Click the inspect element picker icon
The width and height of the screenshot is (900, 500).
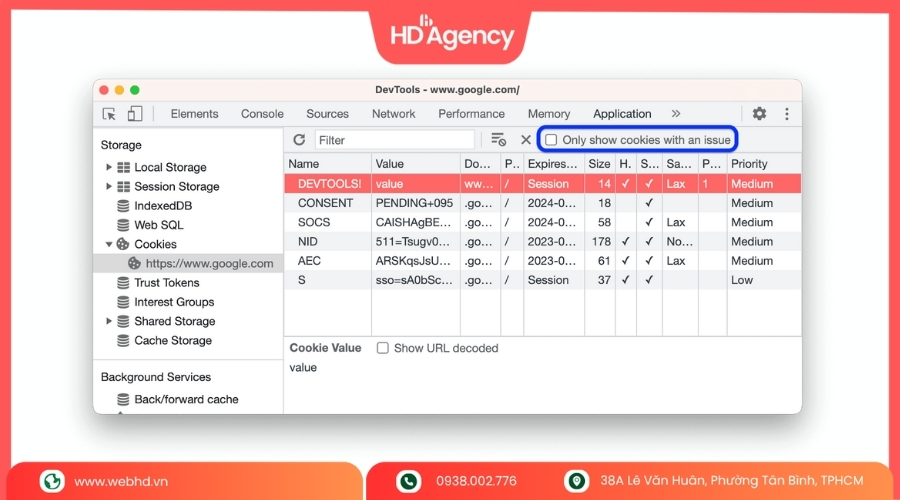tap(110, 114)
